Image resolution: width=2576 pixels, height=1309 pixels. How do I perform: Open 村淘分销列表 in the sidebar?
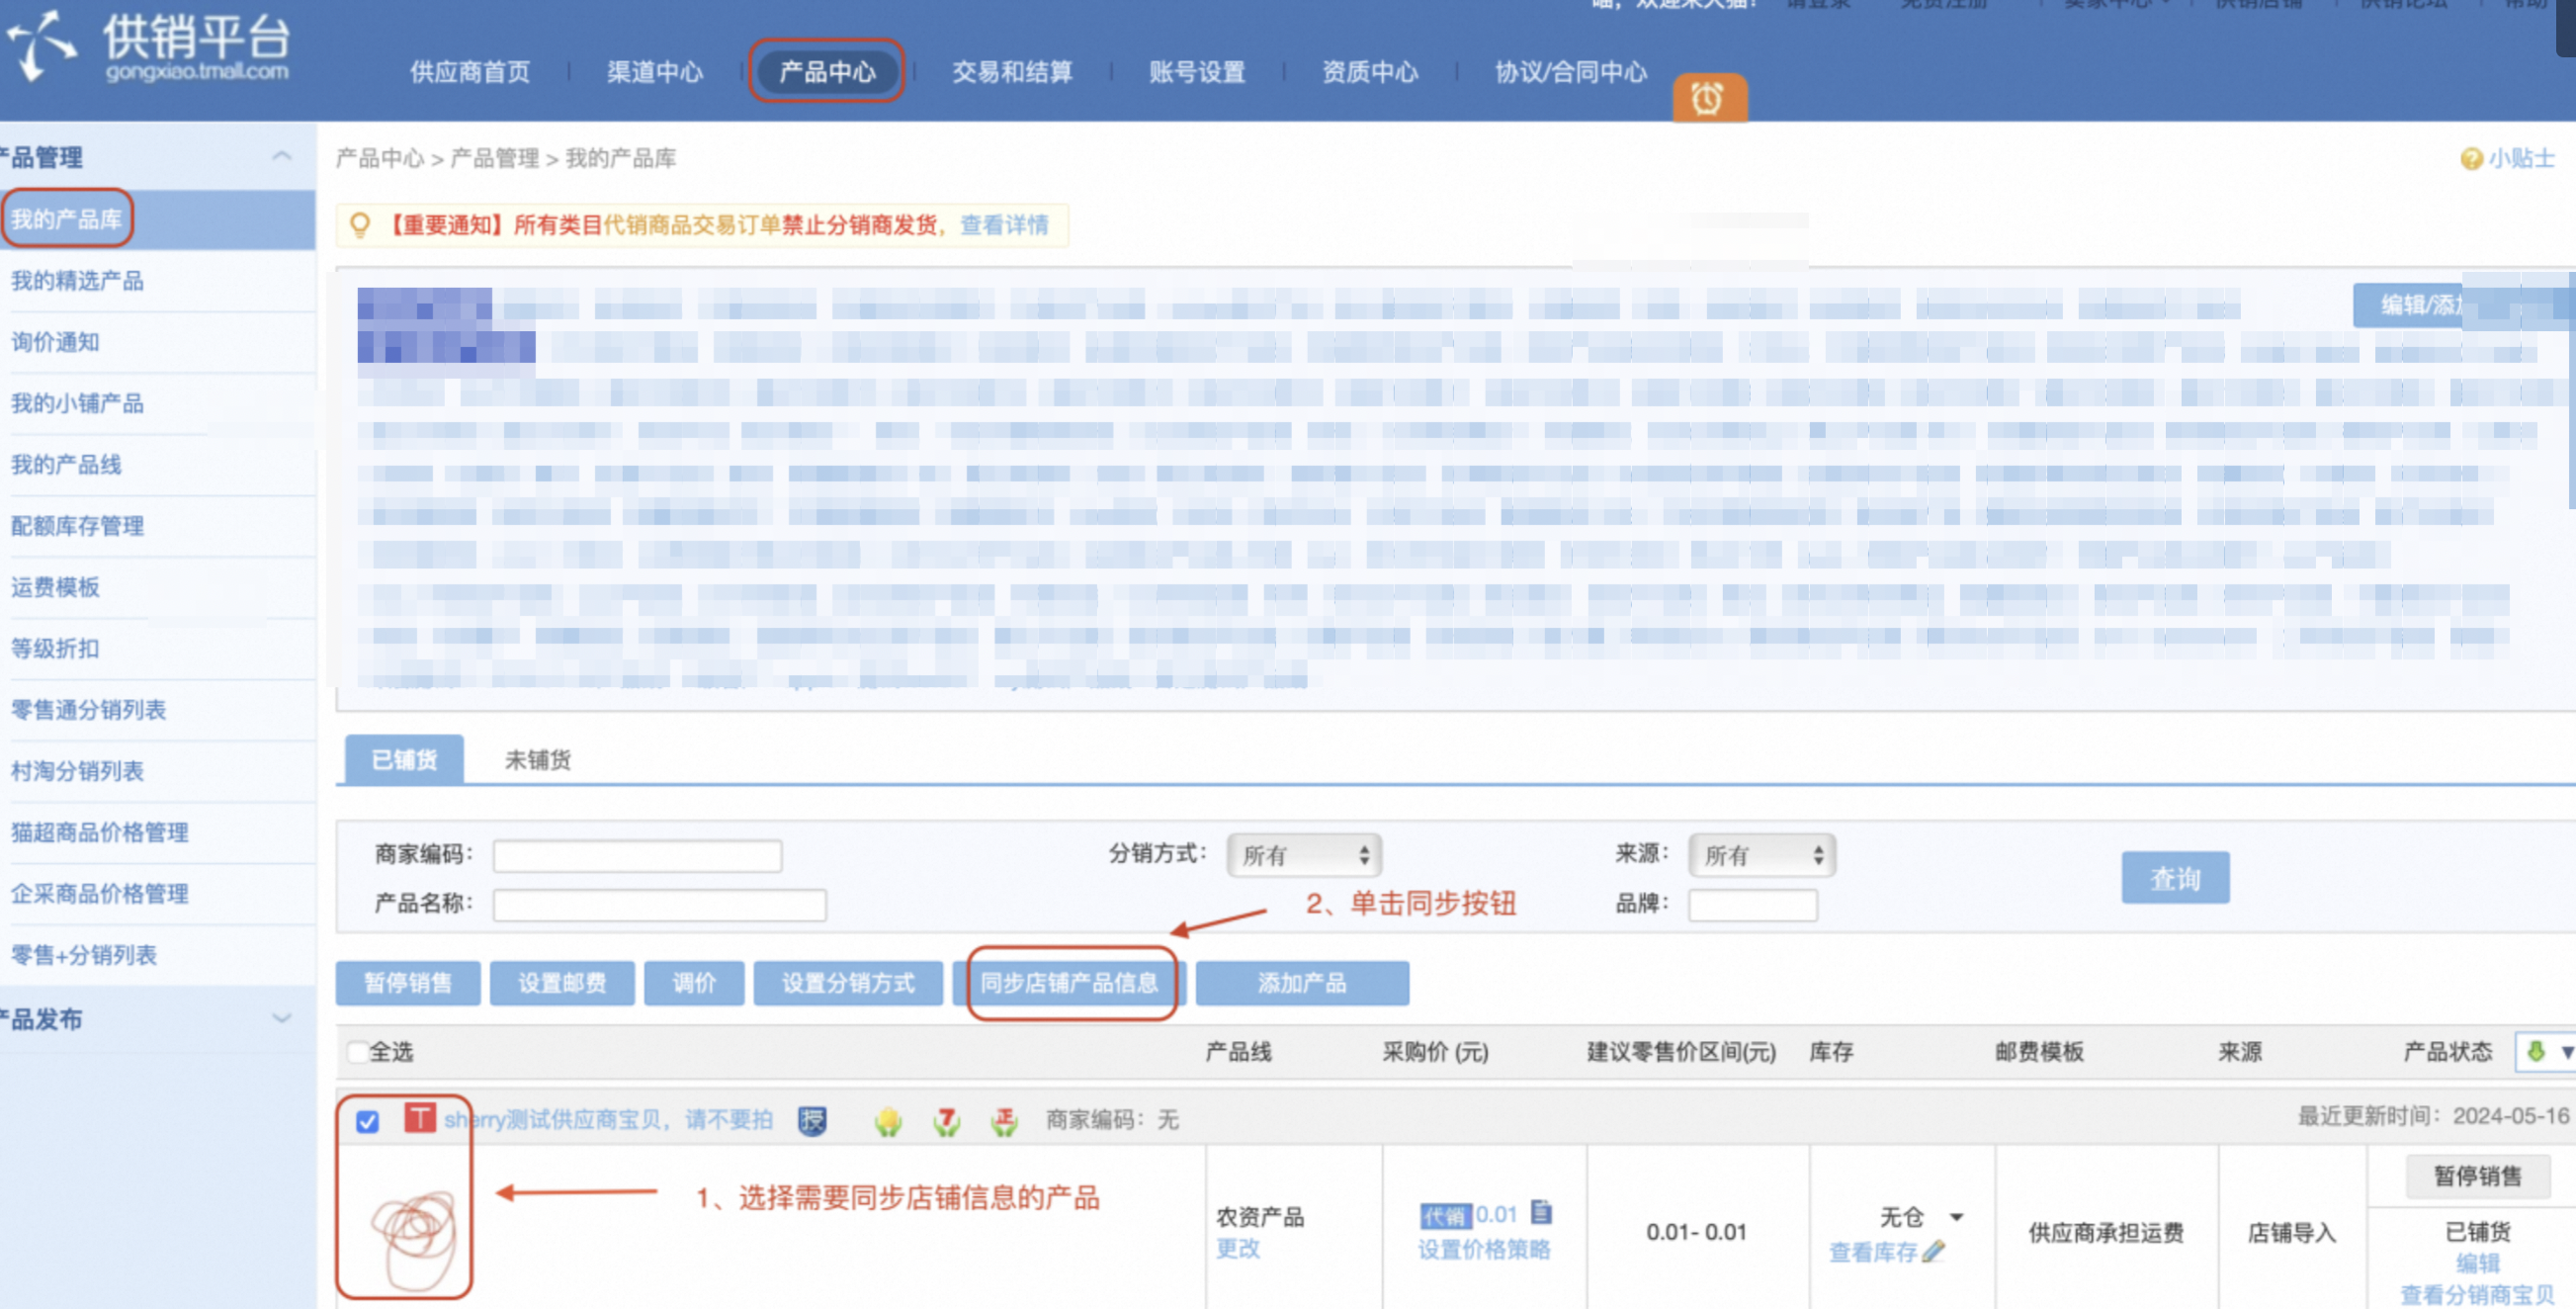coord(77,771)
